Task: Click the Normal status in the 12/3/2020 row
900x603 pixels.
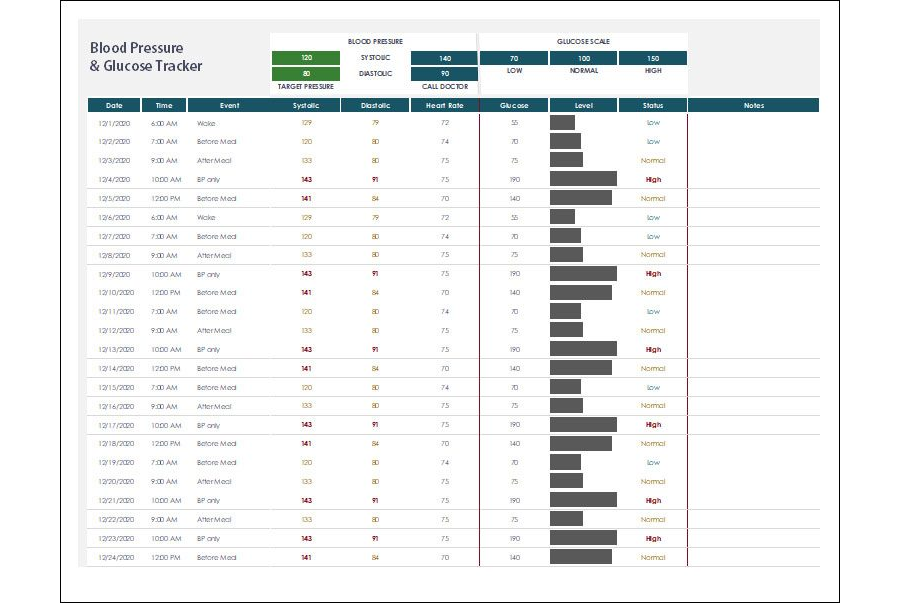Action: [x=653, y=161]
